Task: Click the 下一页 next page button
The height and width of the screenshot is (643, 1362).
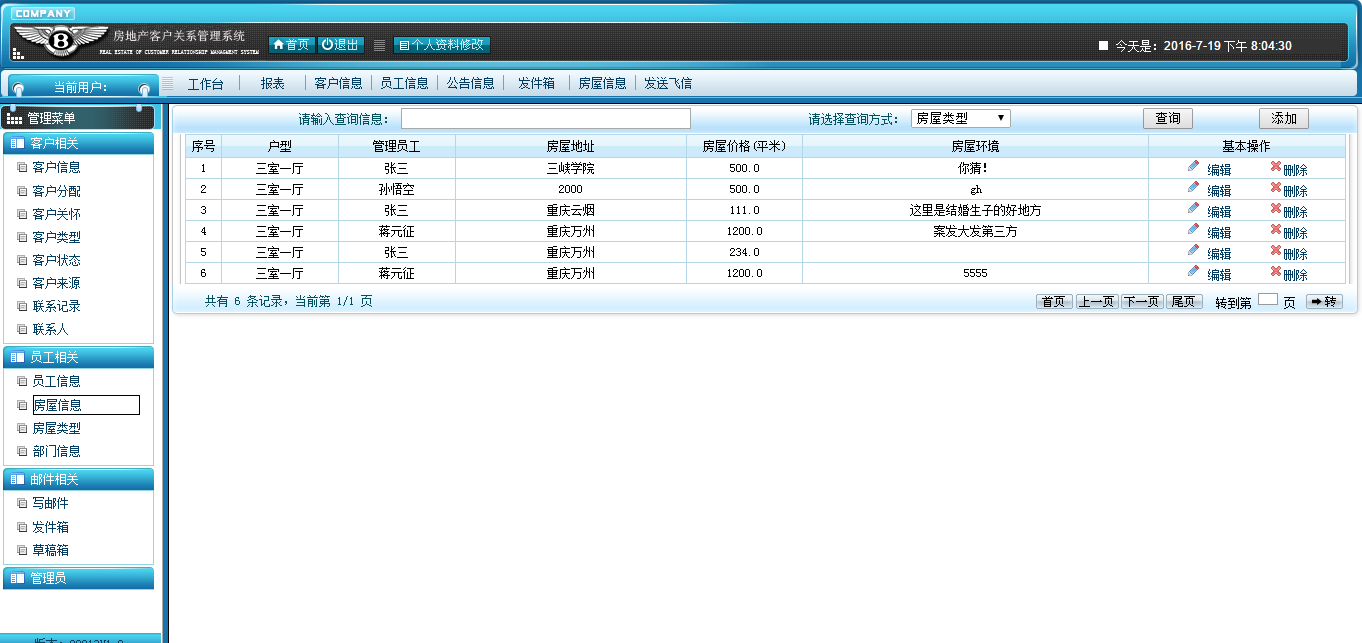Action: pos(1141,301)
